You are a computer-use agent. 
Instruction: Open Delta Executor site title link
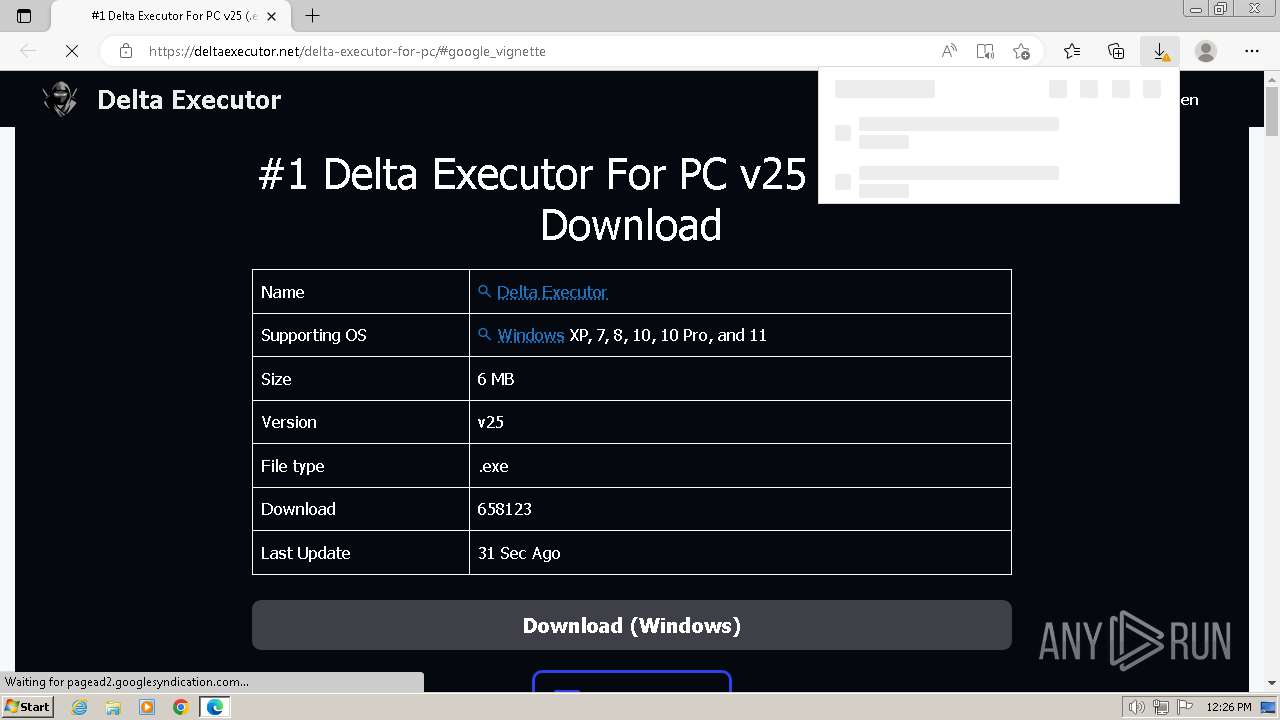point(189,99)
